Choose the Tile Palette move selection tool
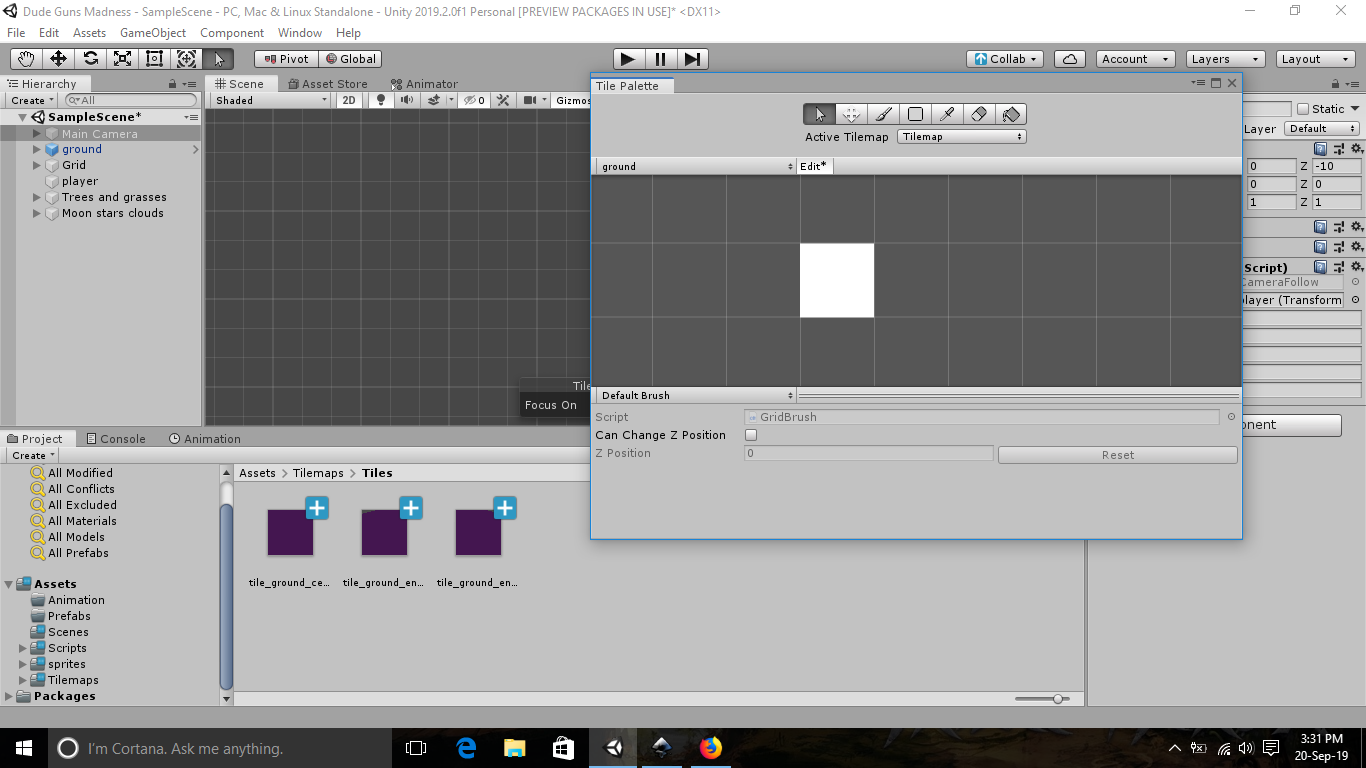This screenshot has width=1366, height=768. pos(851,114)
